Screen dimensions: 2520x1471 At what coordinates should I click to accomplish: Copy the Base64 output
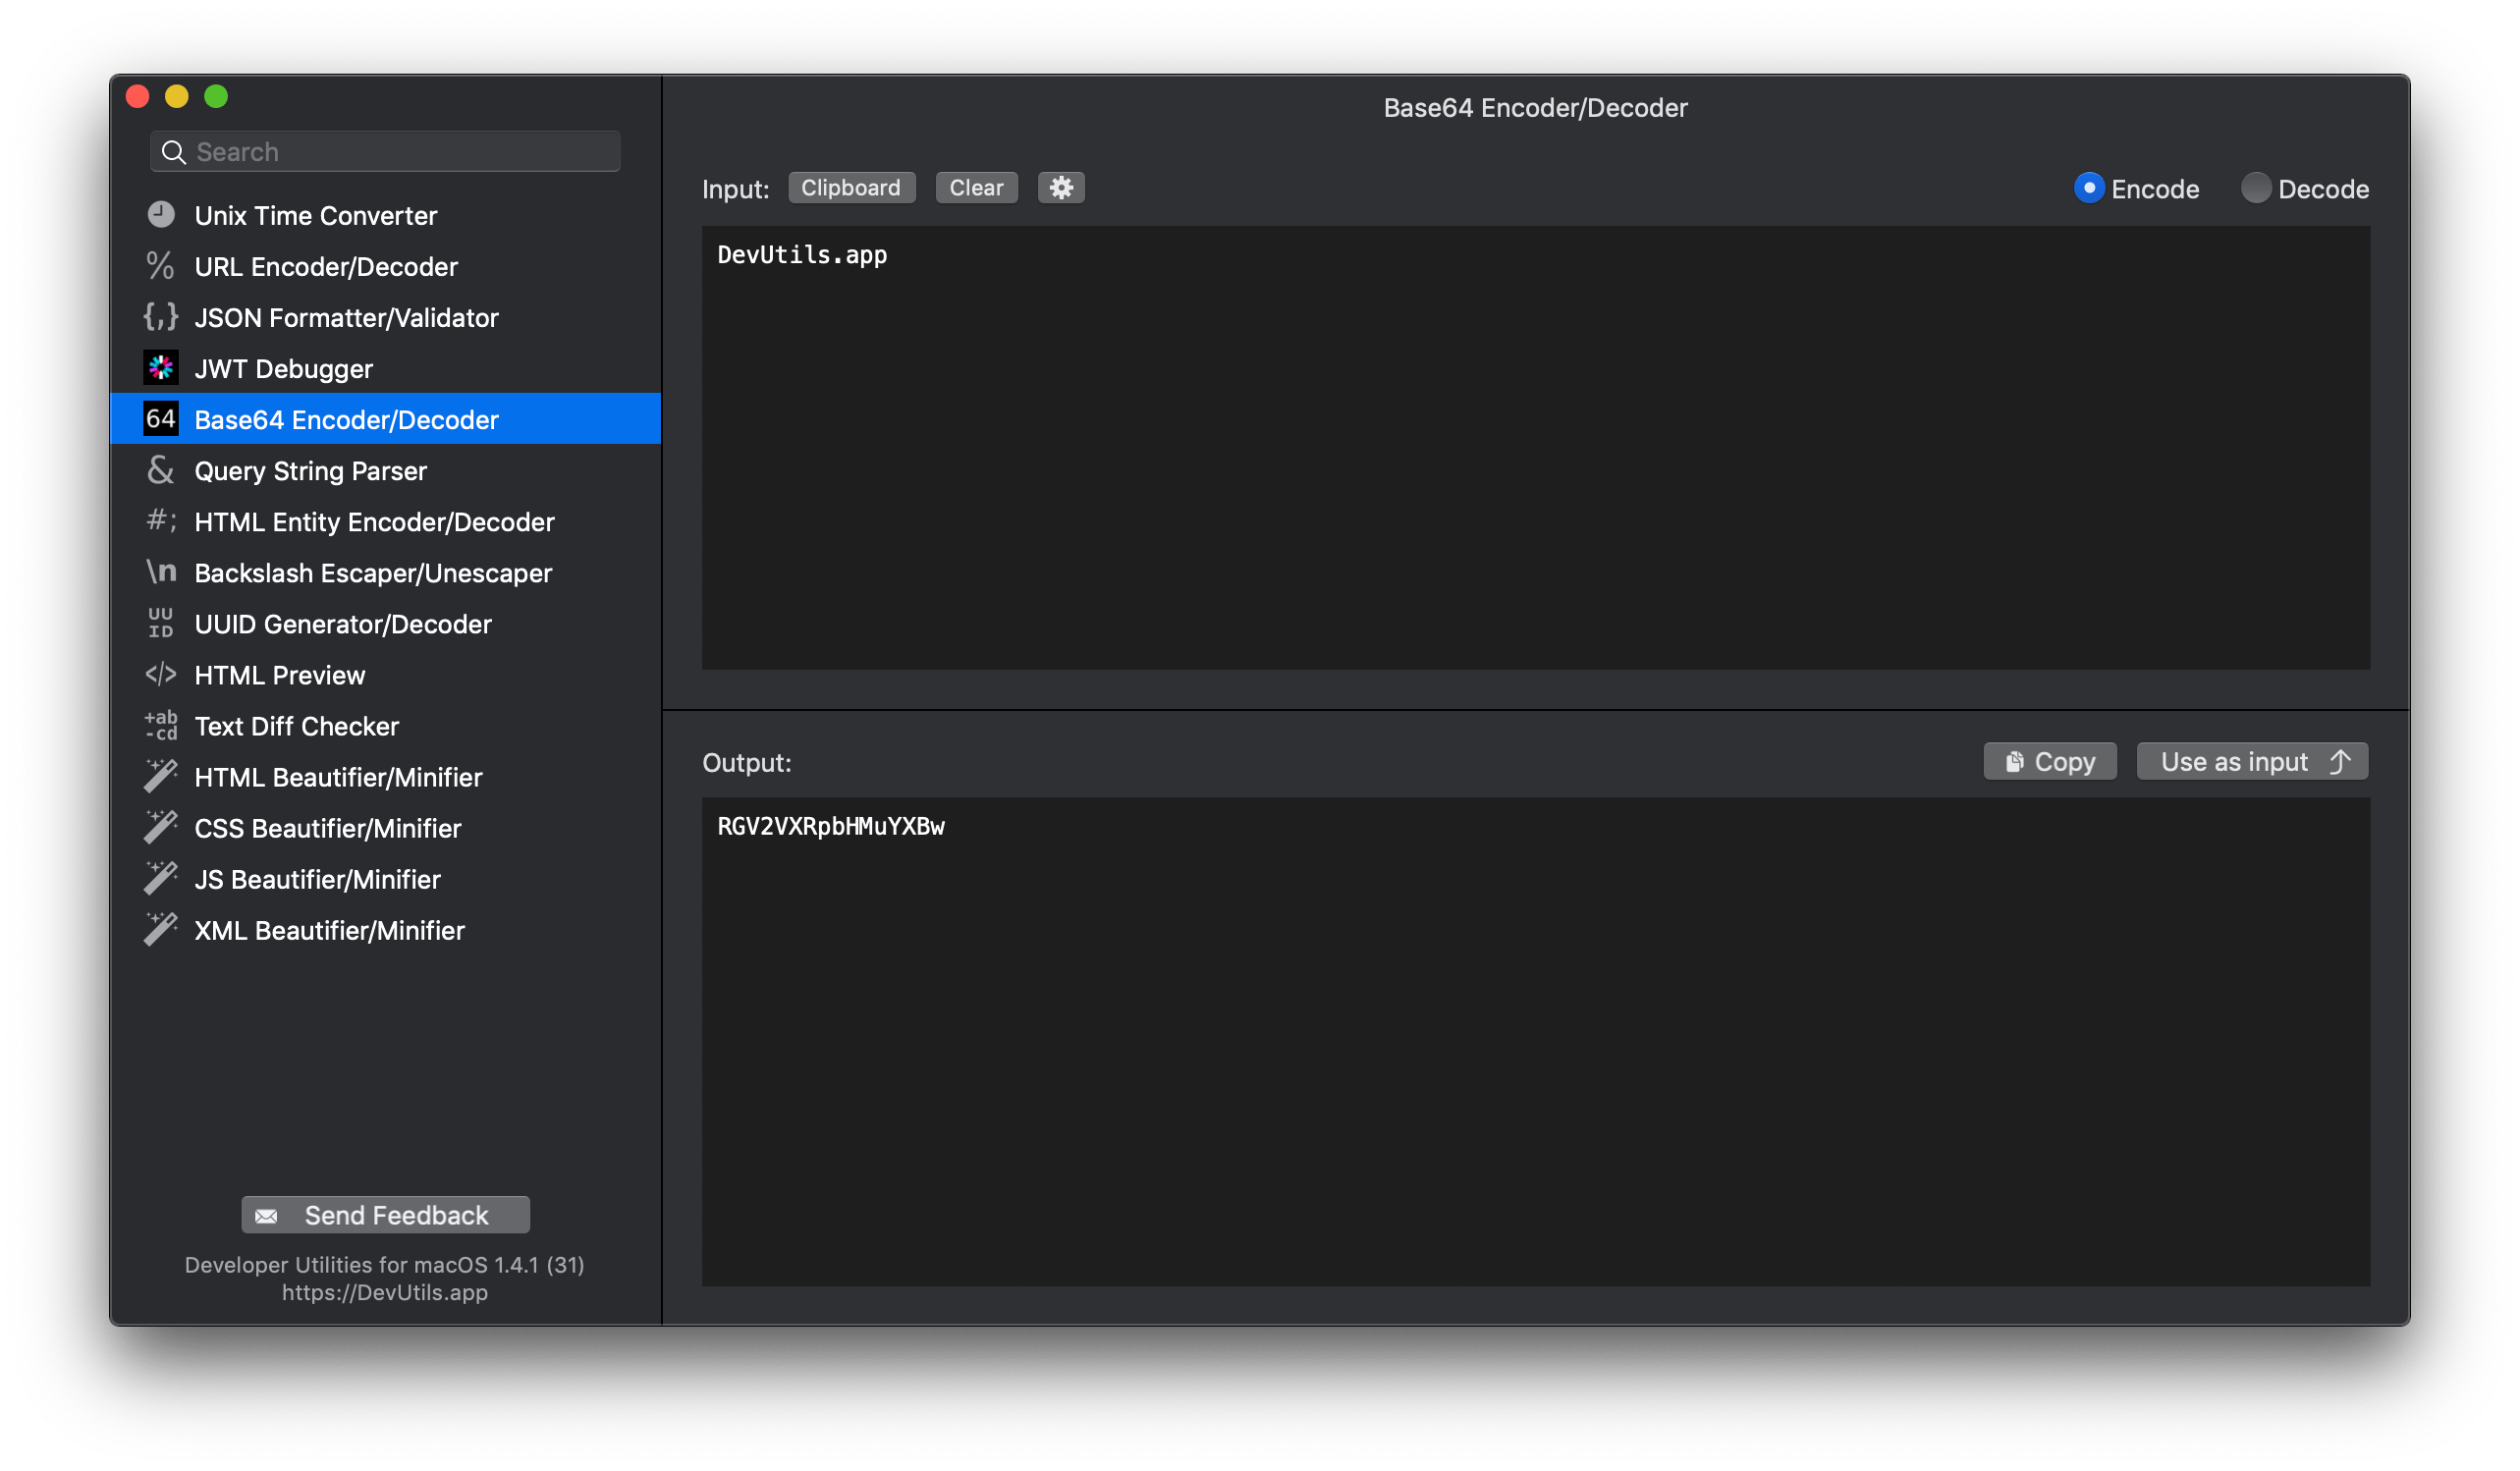point(2050,762)
